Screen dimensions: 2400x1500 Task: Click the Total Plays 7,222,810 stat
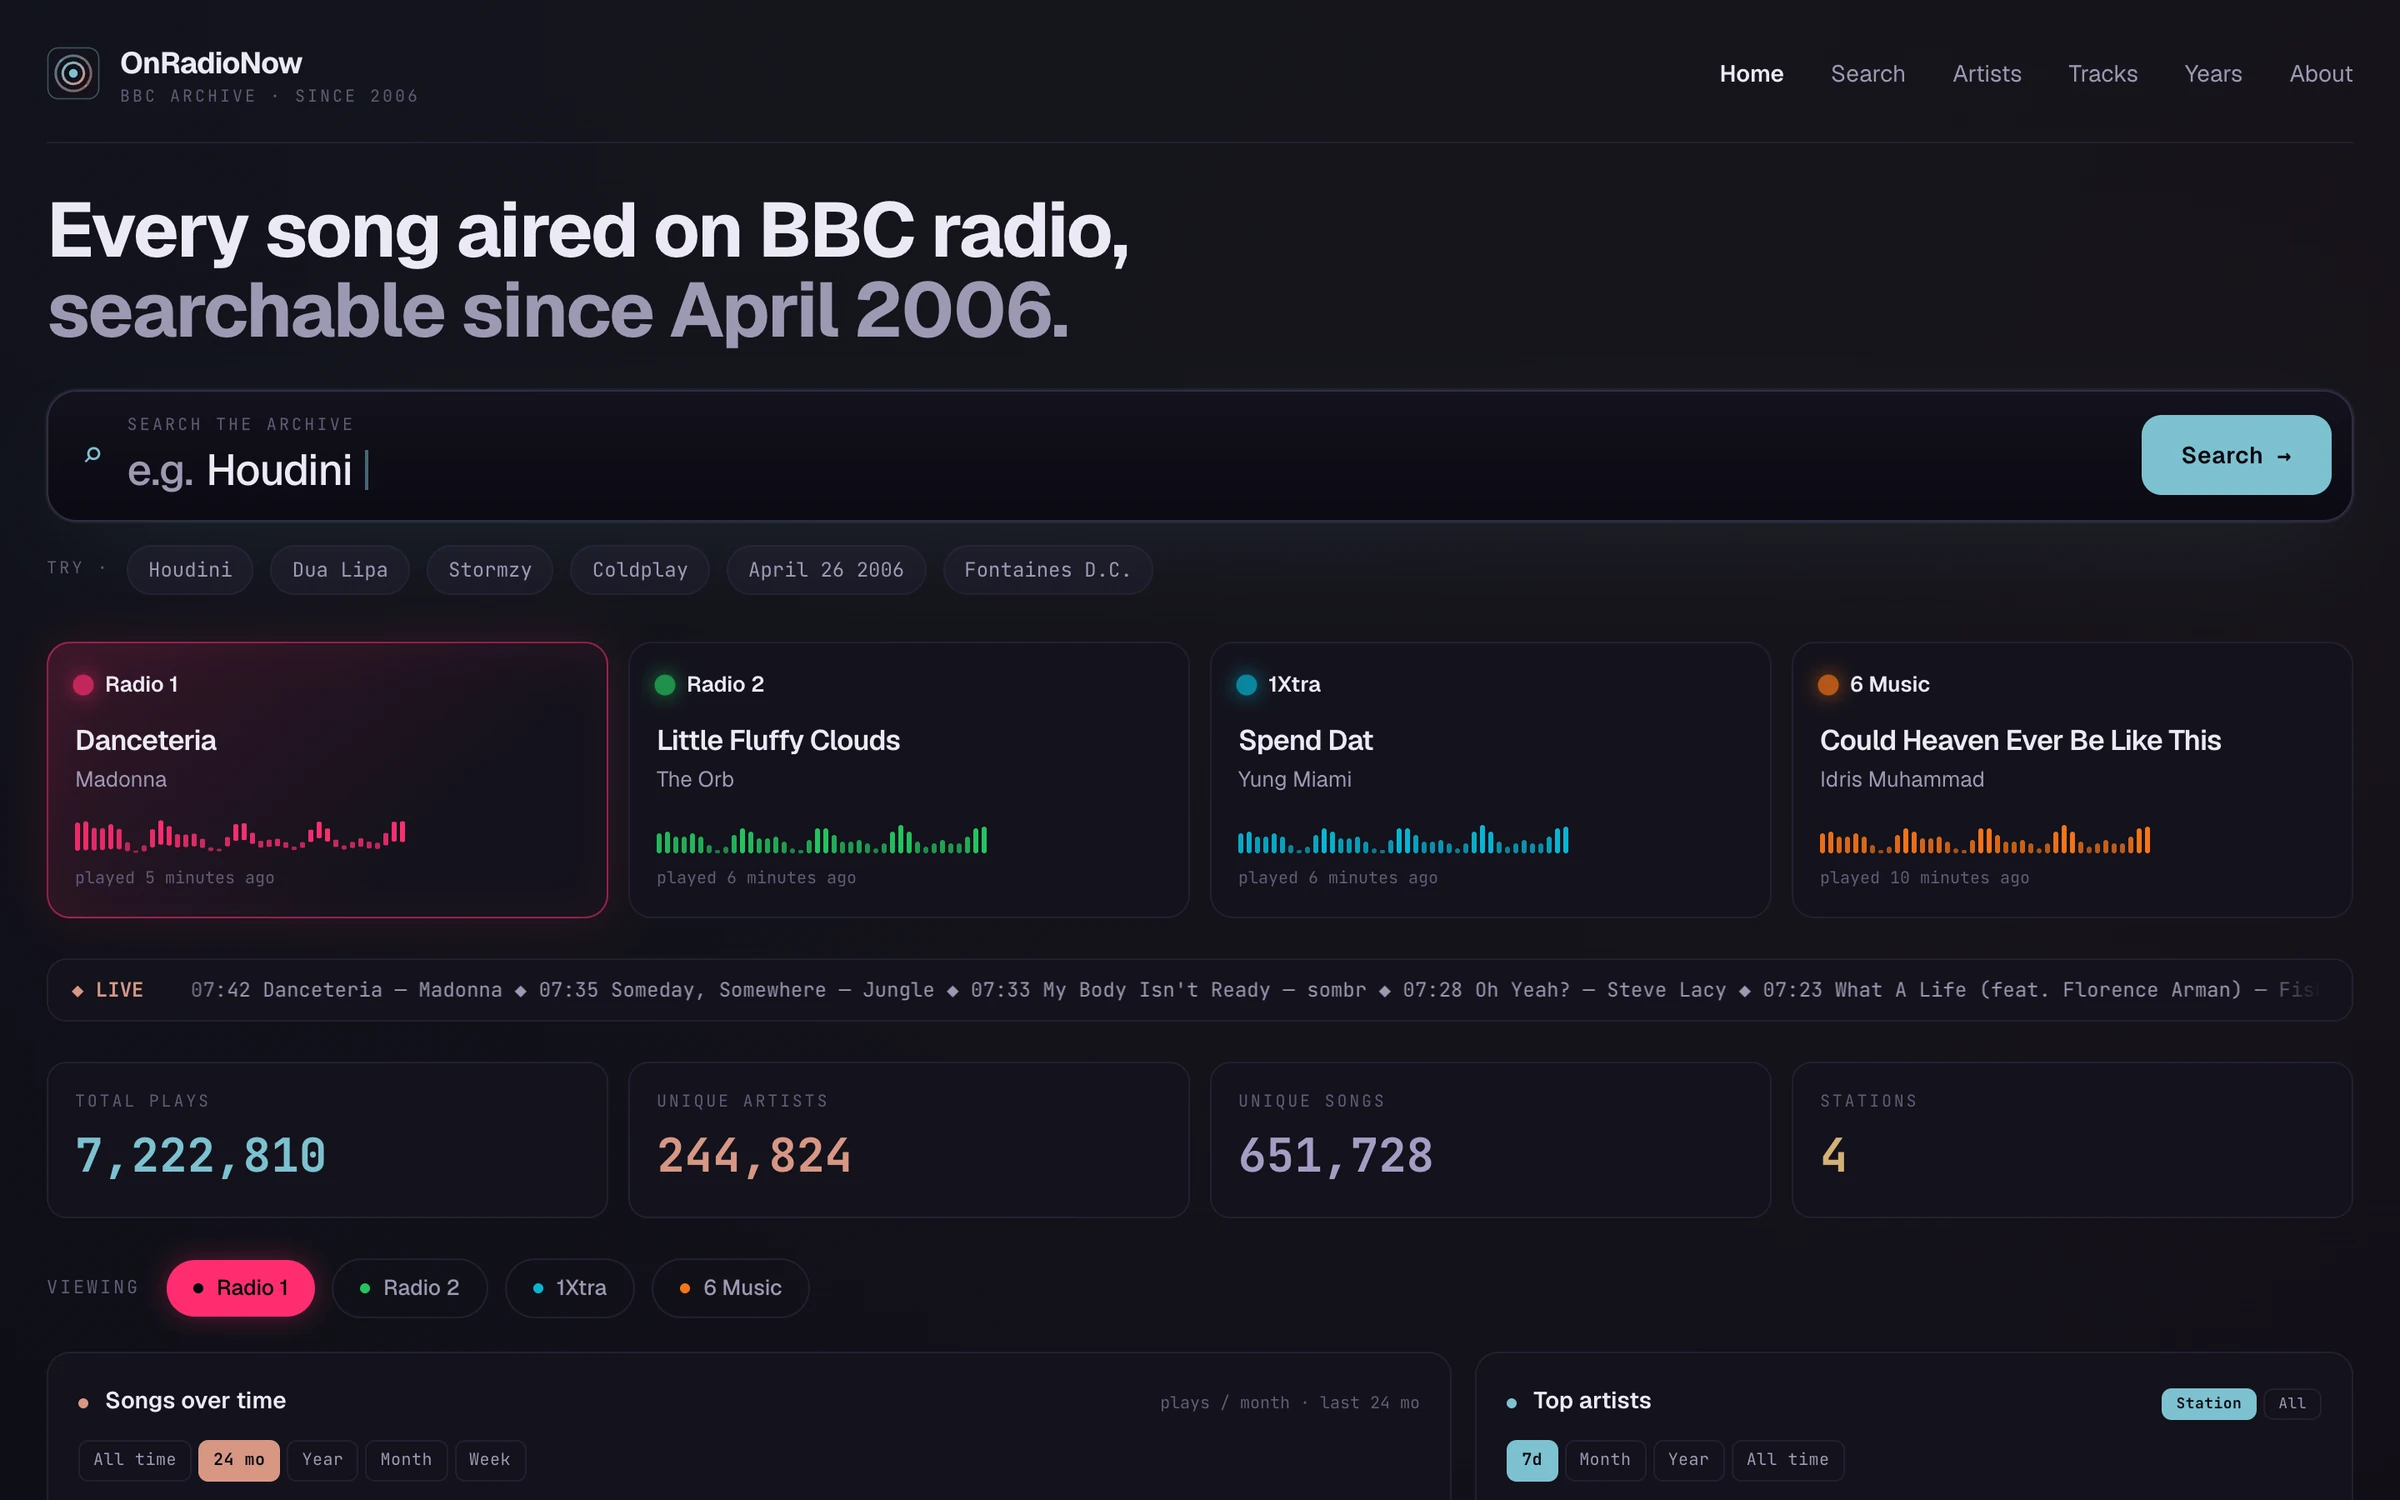coord(201,1156)
